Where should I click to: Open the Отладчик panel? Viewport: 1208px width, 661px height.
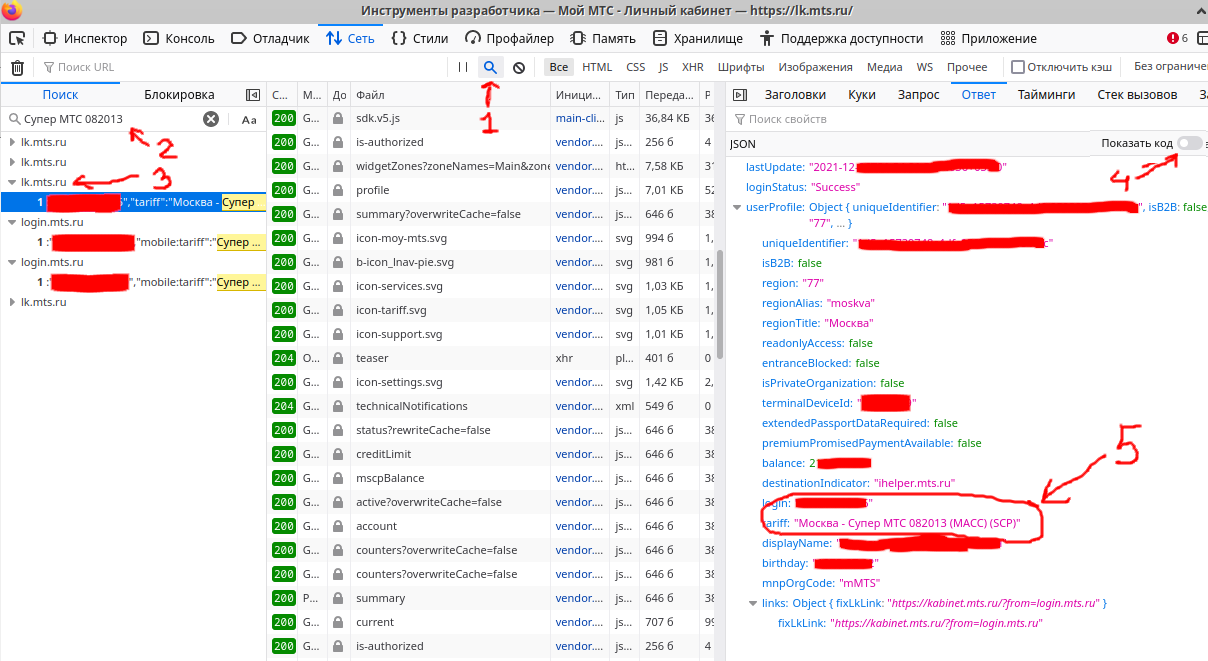(x=270, y=38)
